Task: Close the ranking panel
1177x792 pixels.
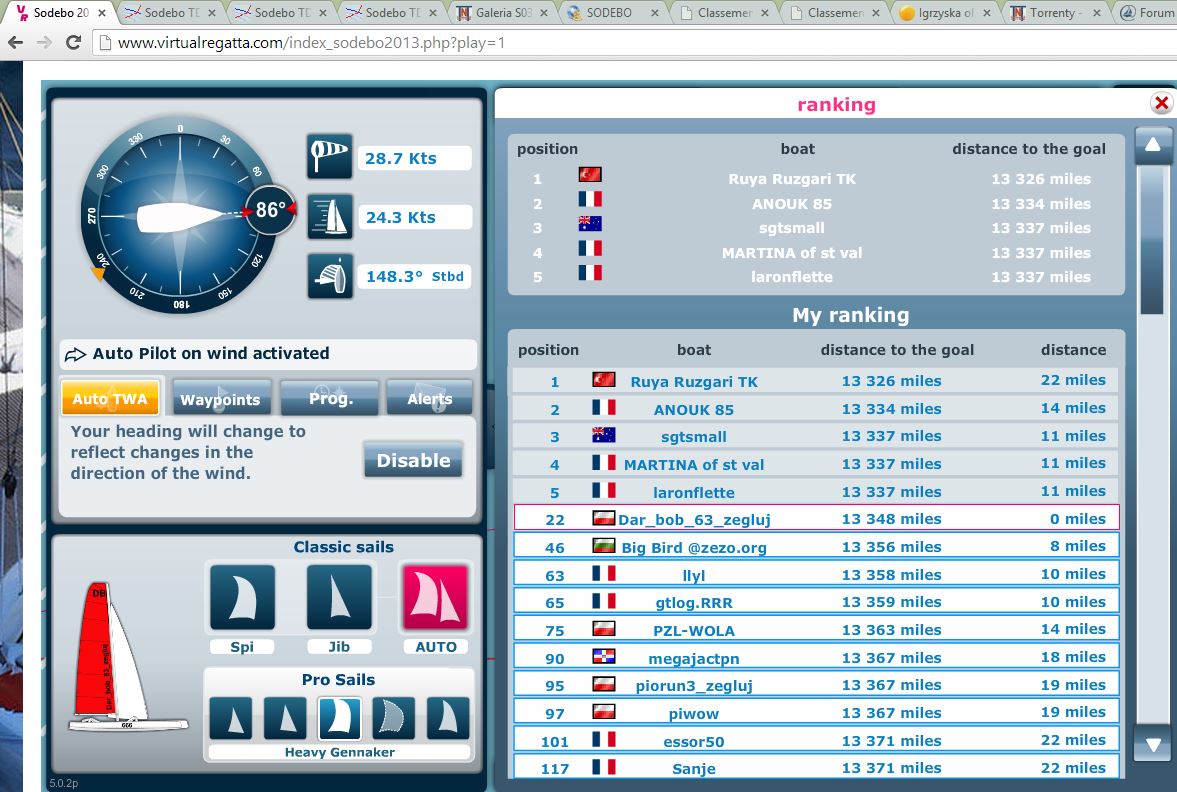Action: tap(1161, 104)
